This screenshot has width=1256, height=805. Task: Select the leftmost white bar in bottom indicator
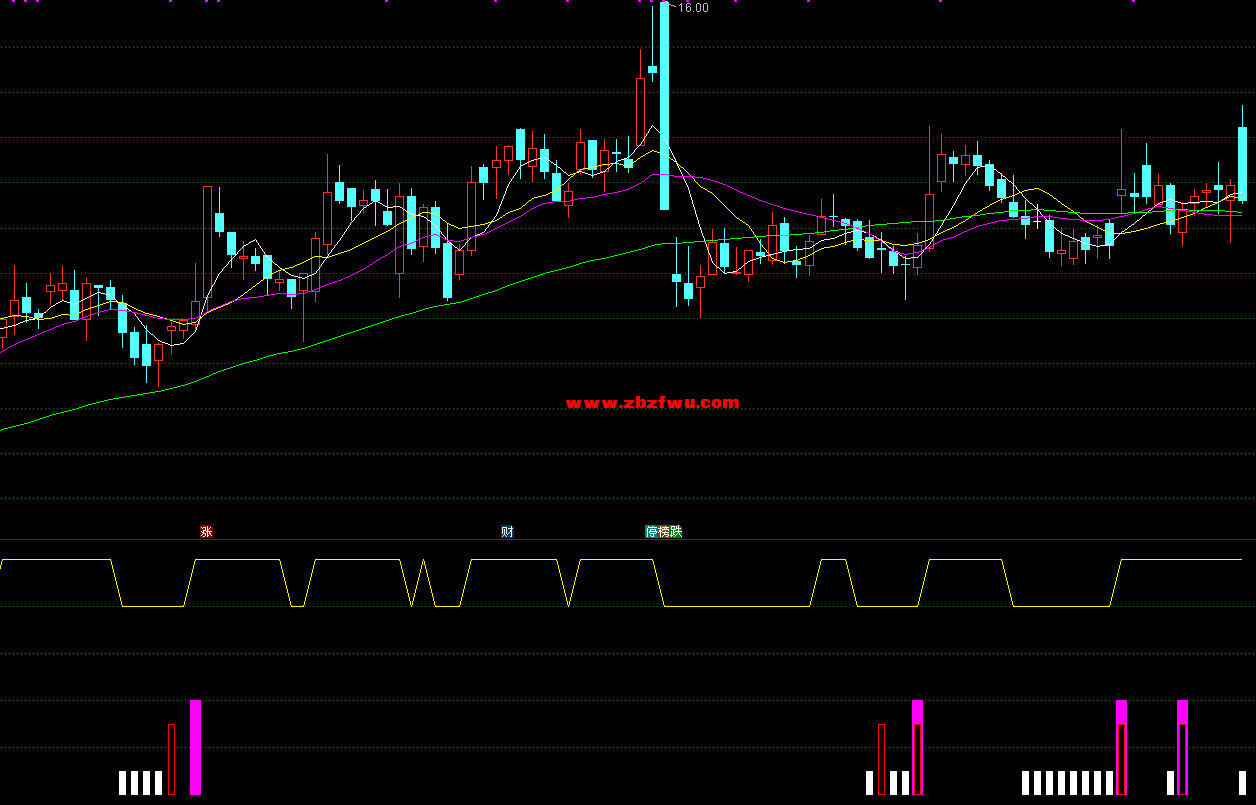pyautogui.click(x=123, y=782)
